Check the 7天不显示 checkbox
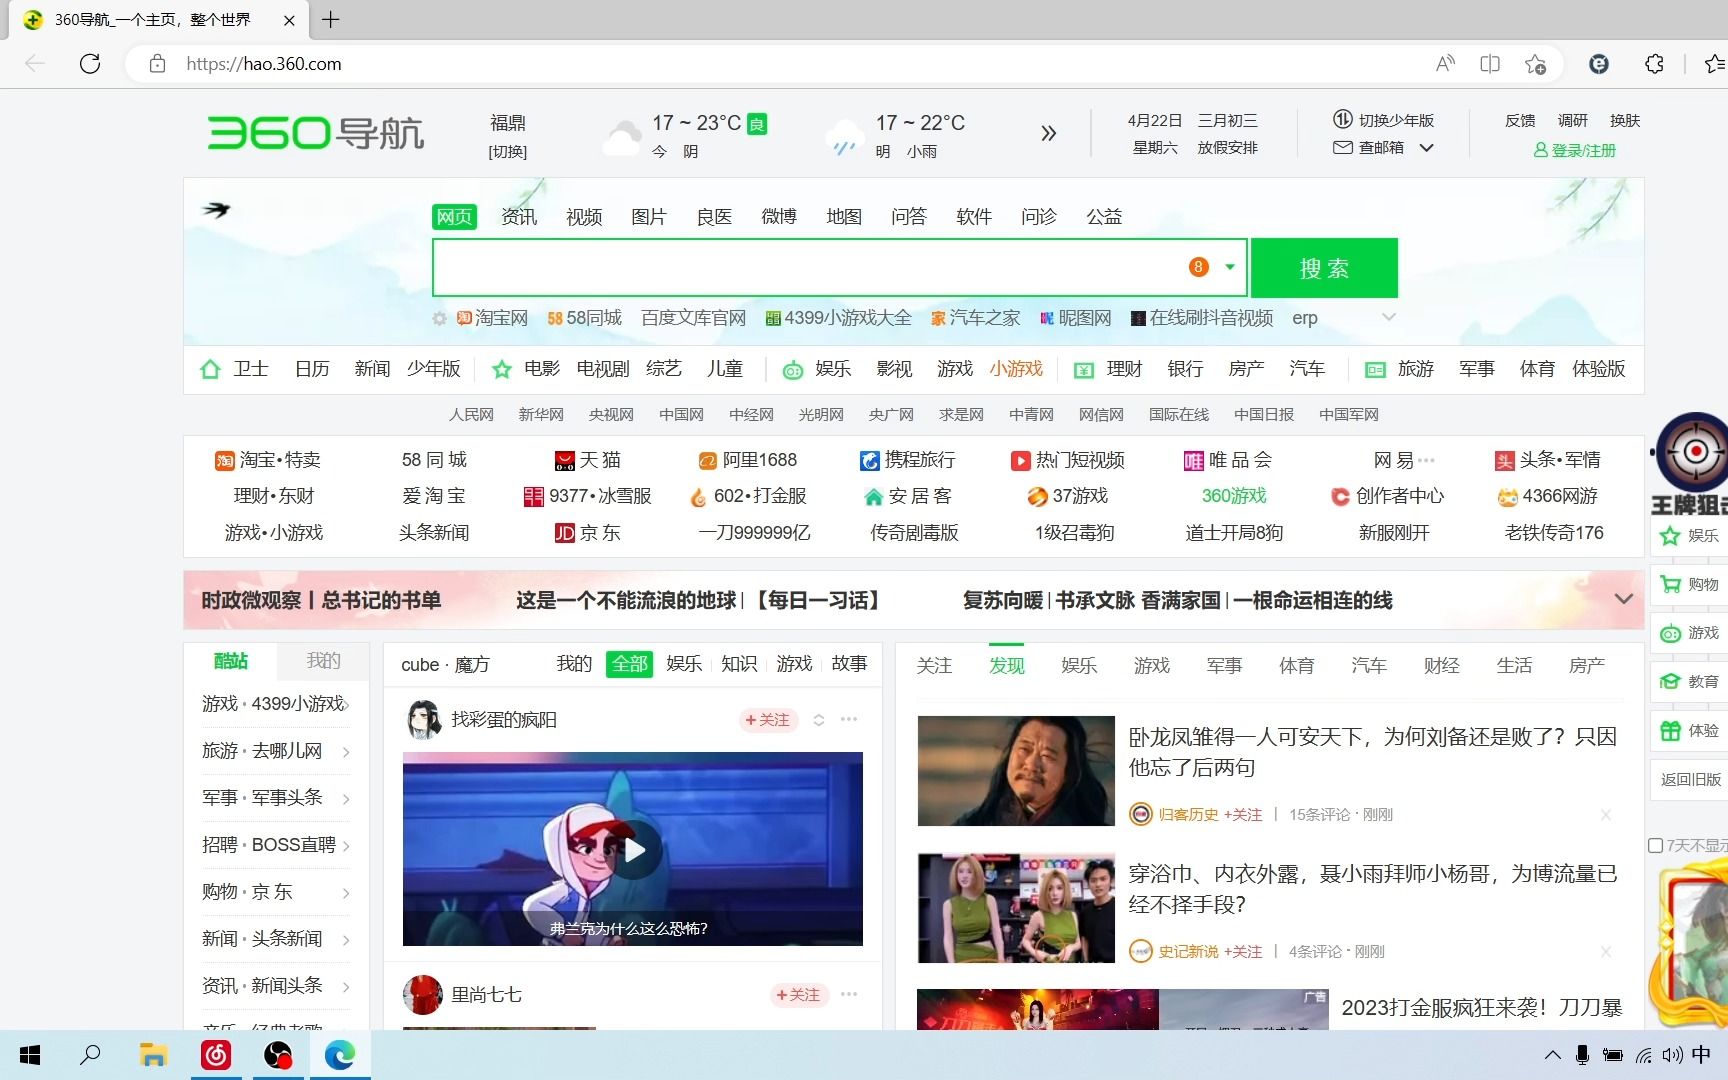 click(x=1655, y=846)
